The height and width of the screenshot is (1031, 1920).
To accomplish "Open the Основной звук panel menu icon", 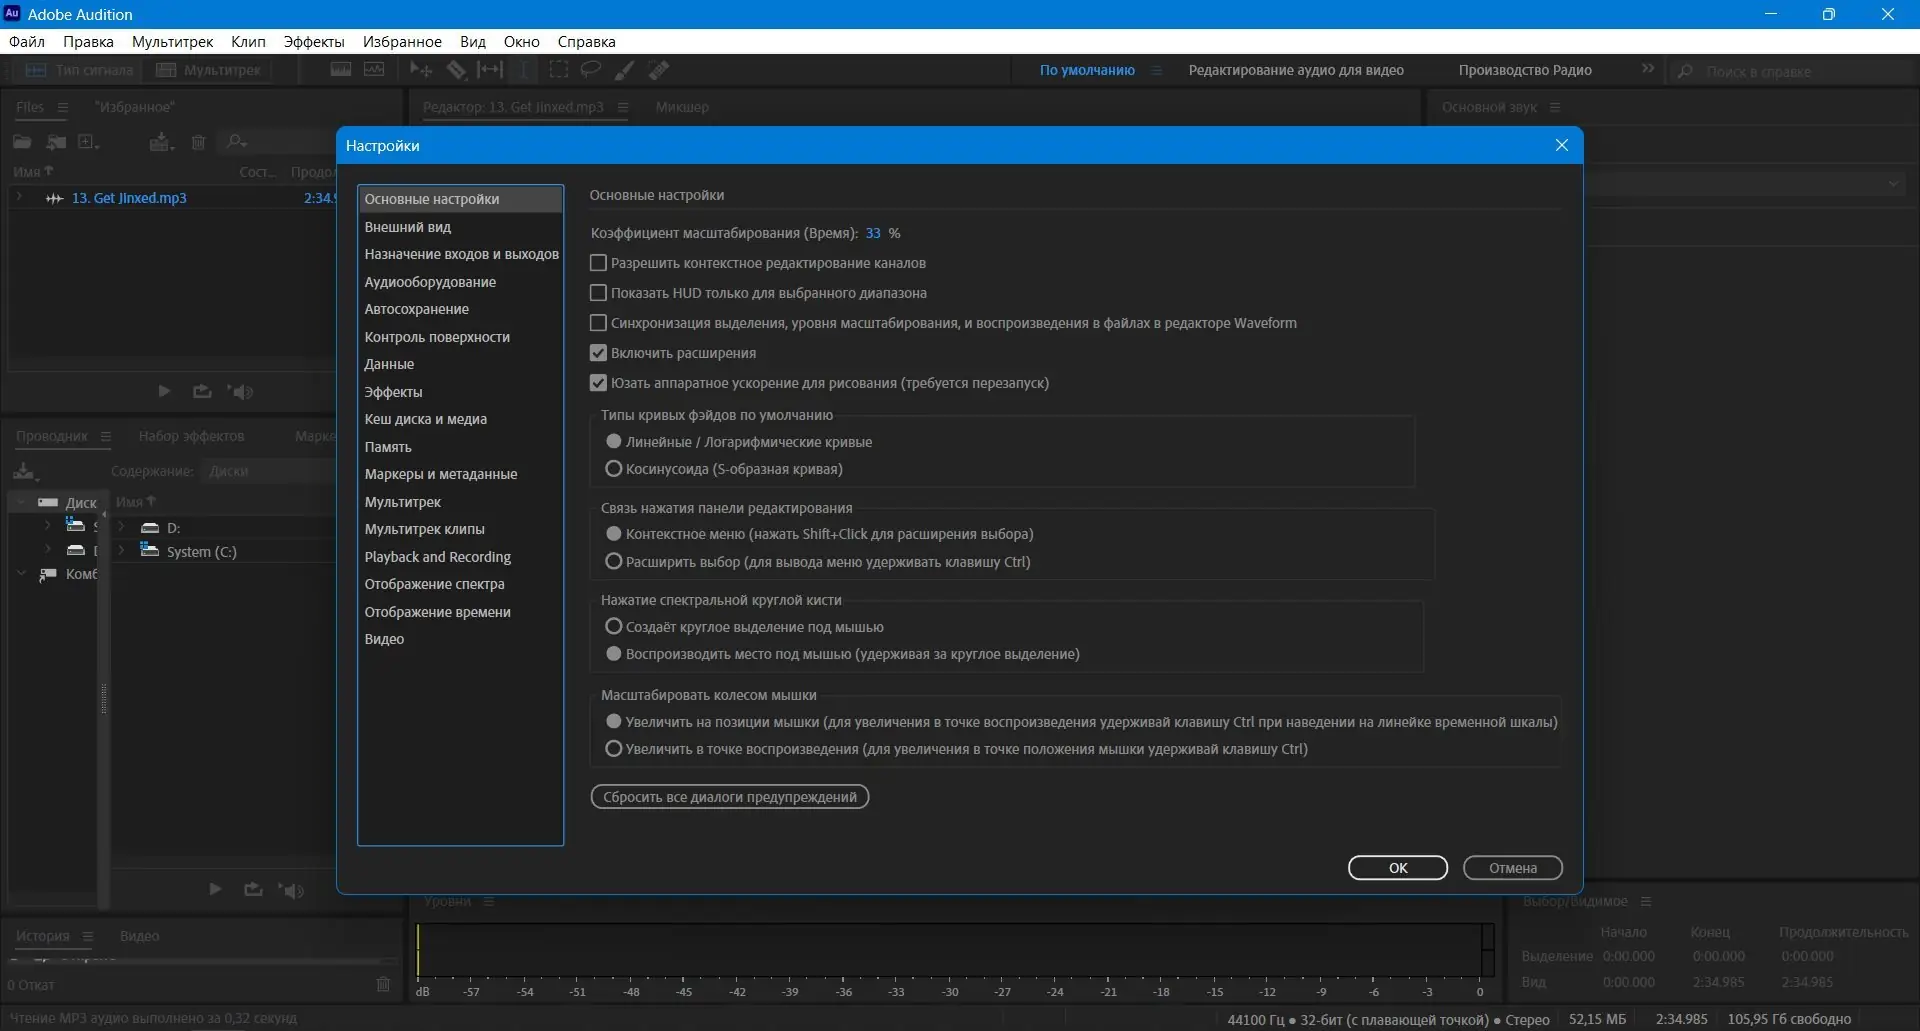I will (1555, 107).
